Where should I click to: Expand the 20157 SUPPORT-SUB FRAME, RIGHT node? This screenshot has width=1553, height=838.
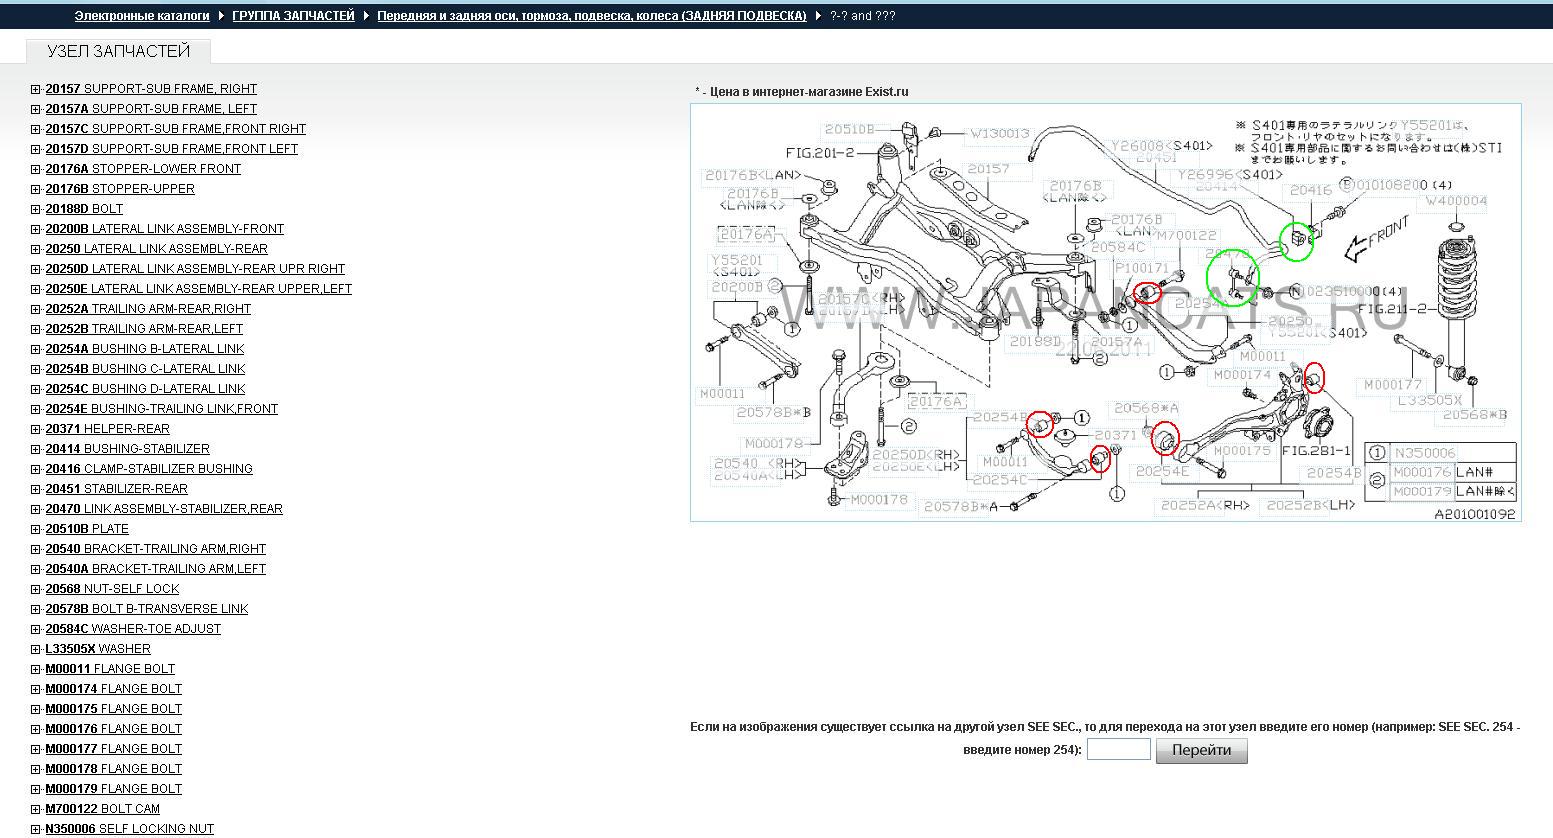pos(36,89)
